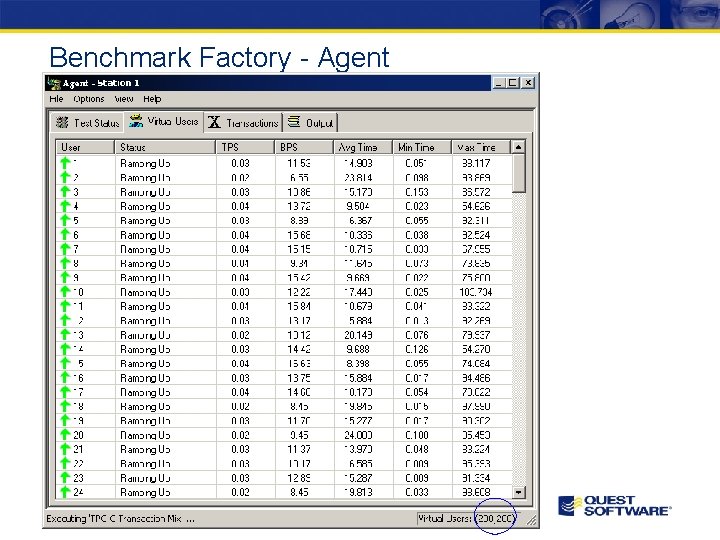Click the green arrow for user 5

click(x=65, y=220)
